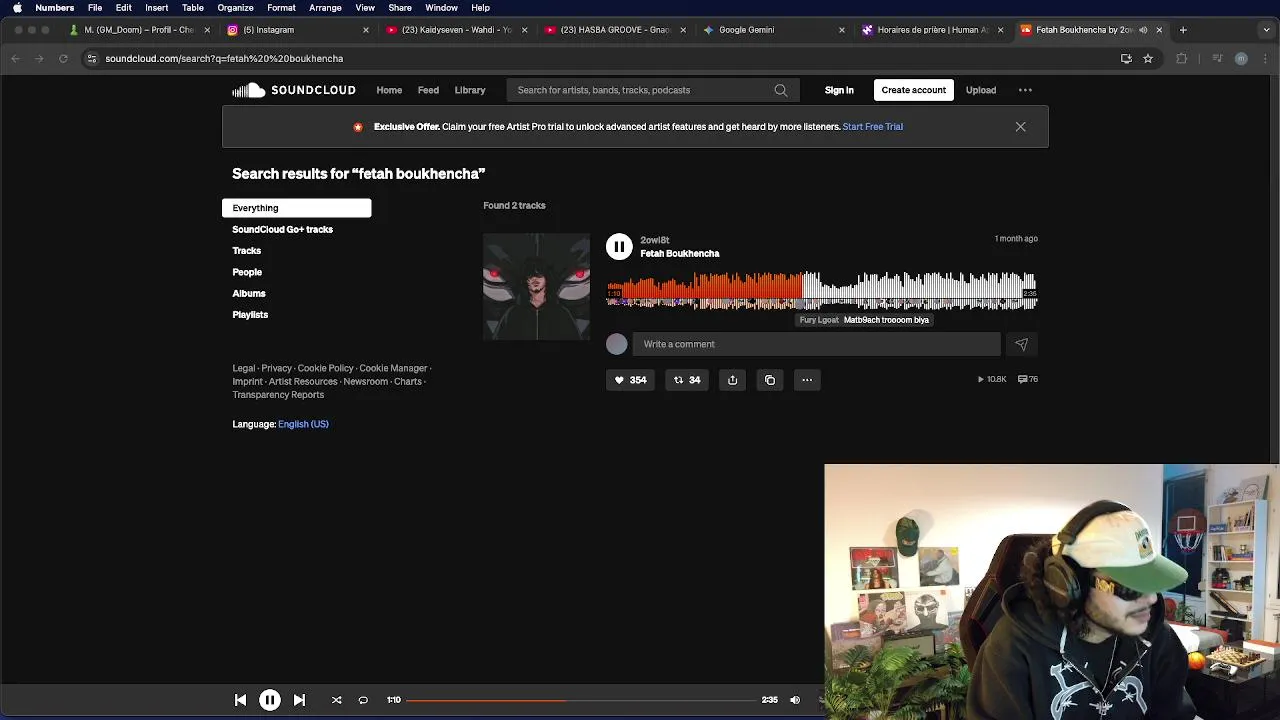This screenshot has height=720, width=1280.
Task: Filter results by Tracks
Action: (246, 251)
